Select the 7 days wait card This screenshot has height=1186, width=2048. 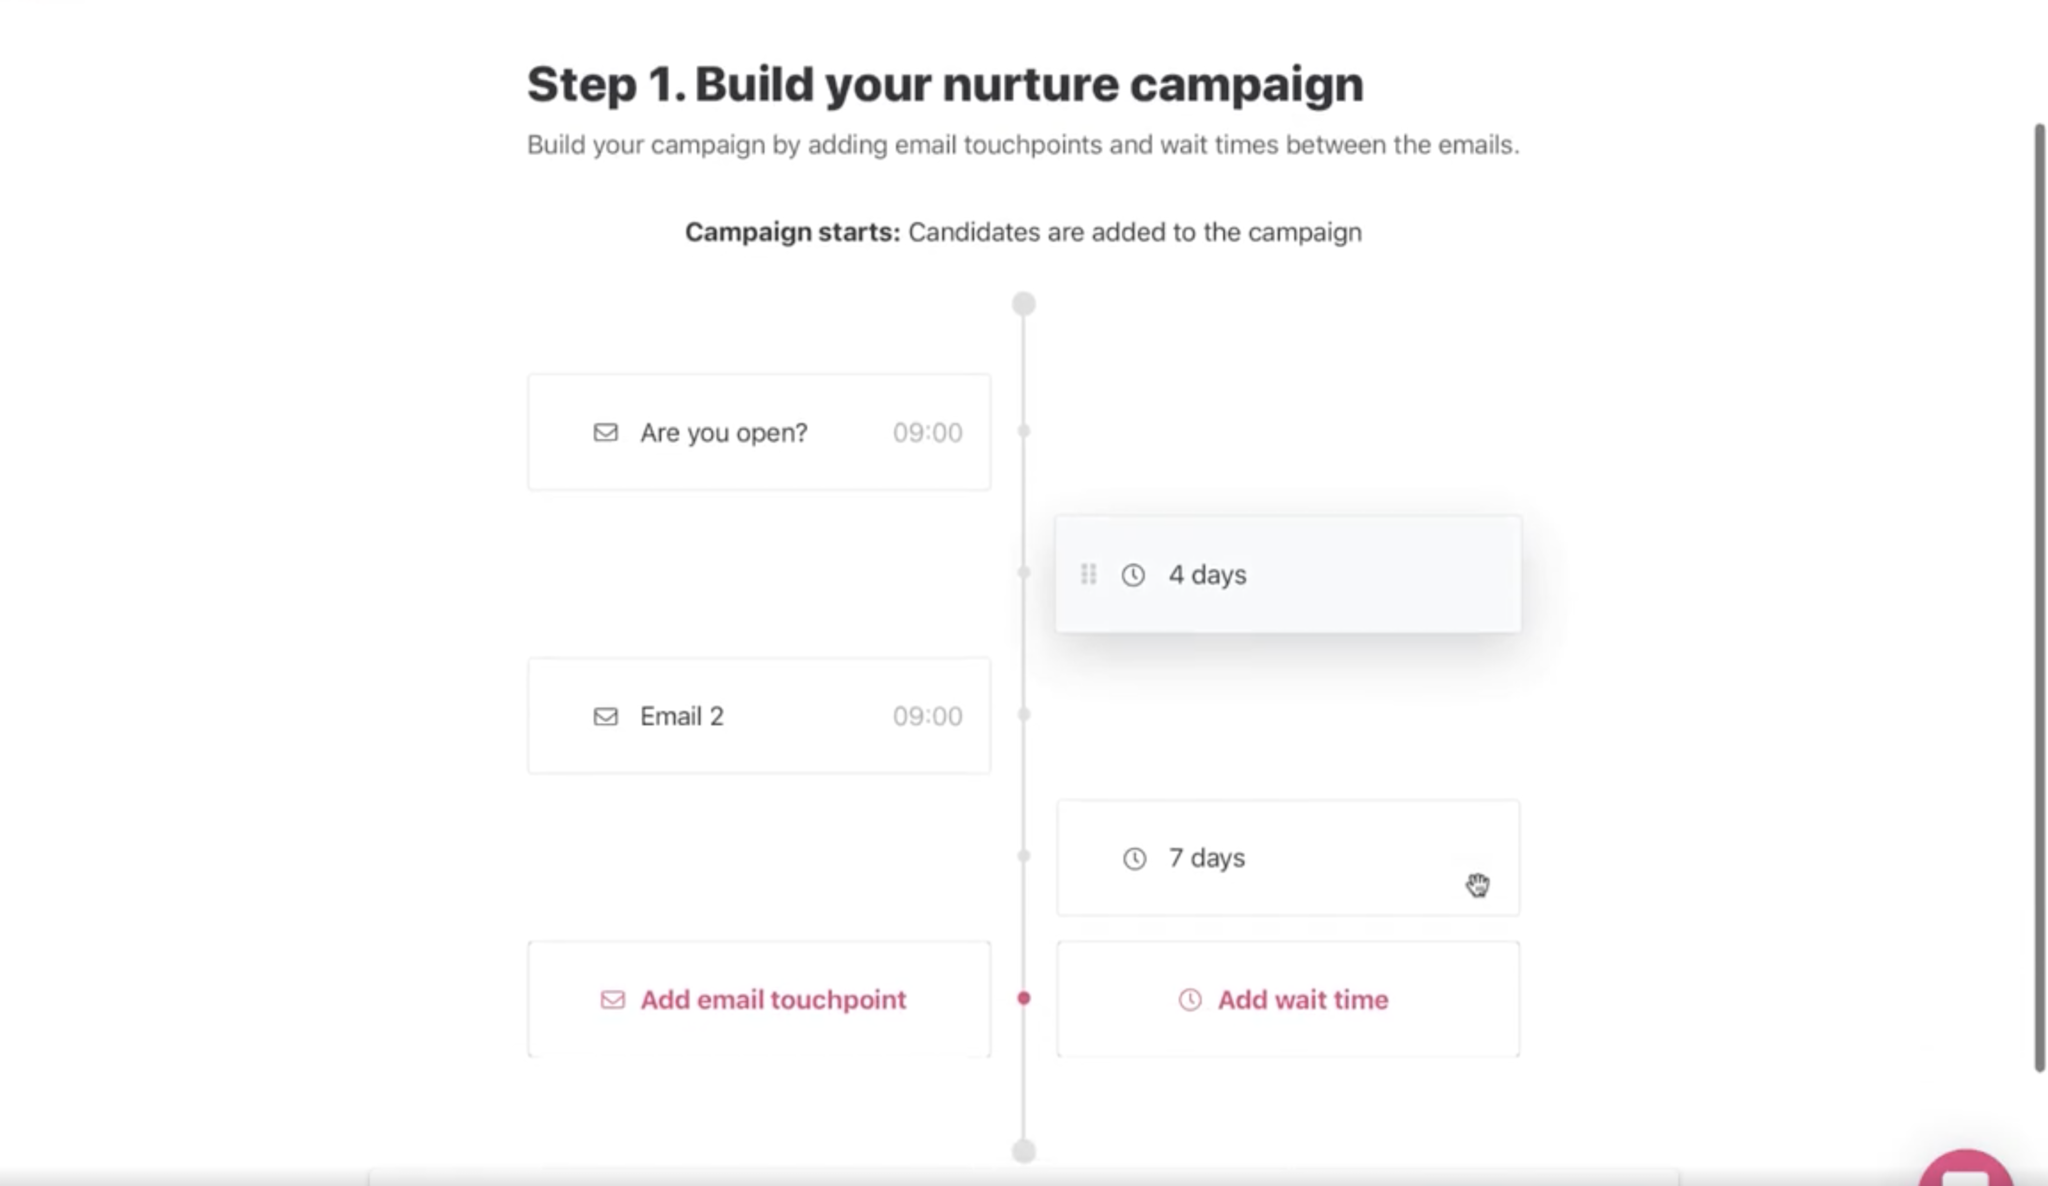1290,858
